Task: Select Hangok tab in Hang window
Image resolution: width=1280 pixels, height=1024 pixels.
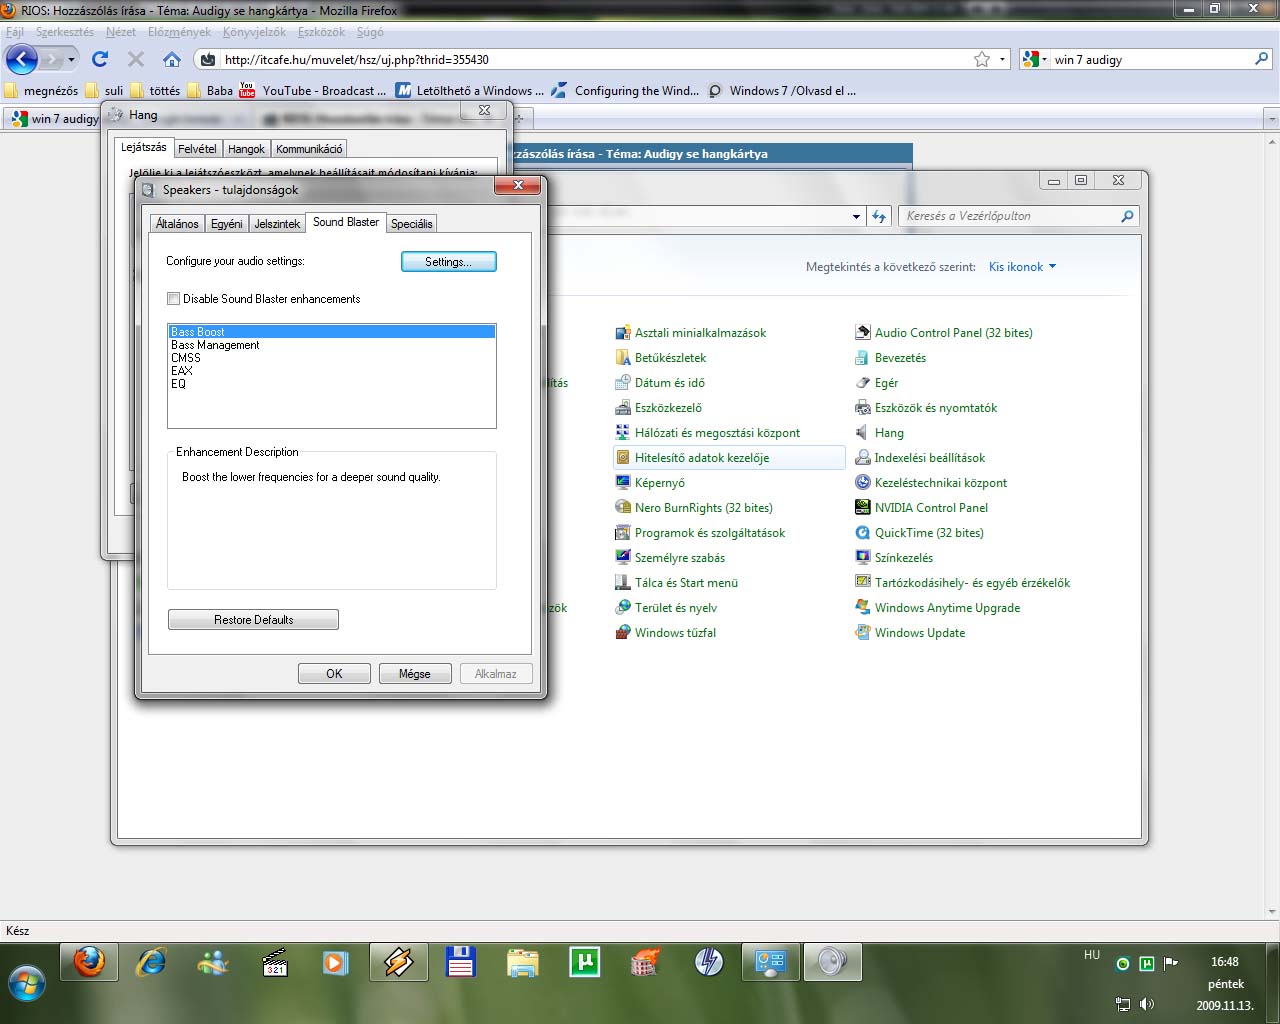Action: [246, 149]
